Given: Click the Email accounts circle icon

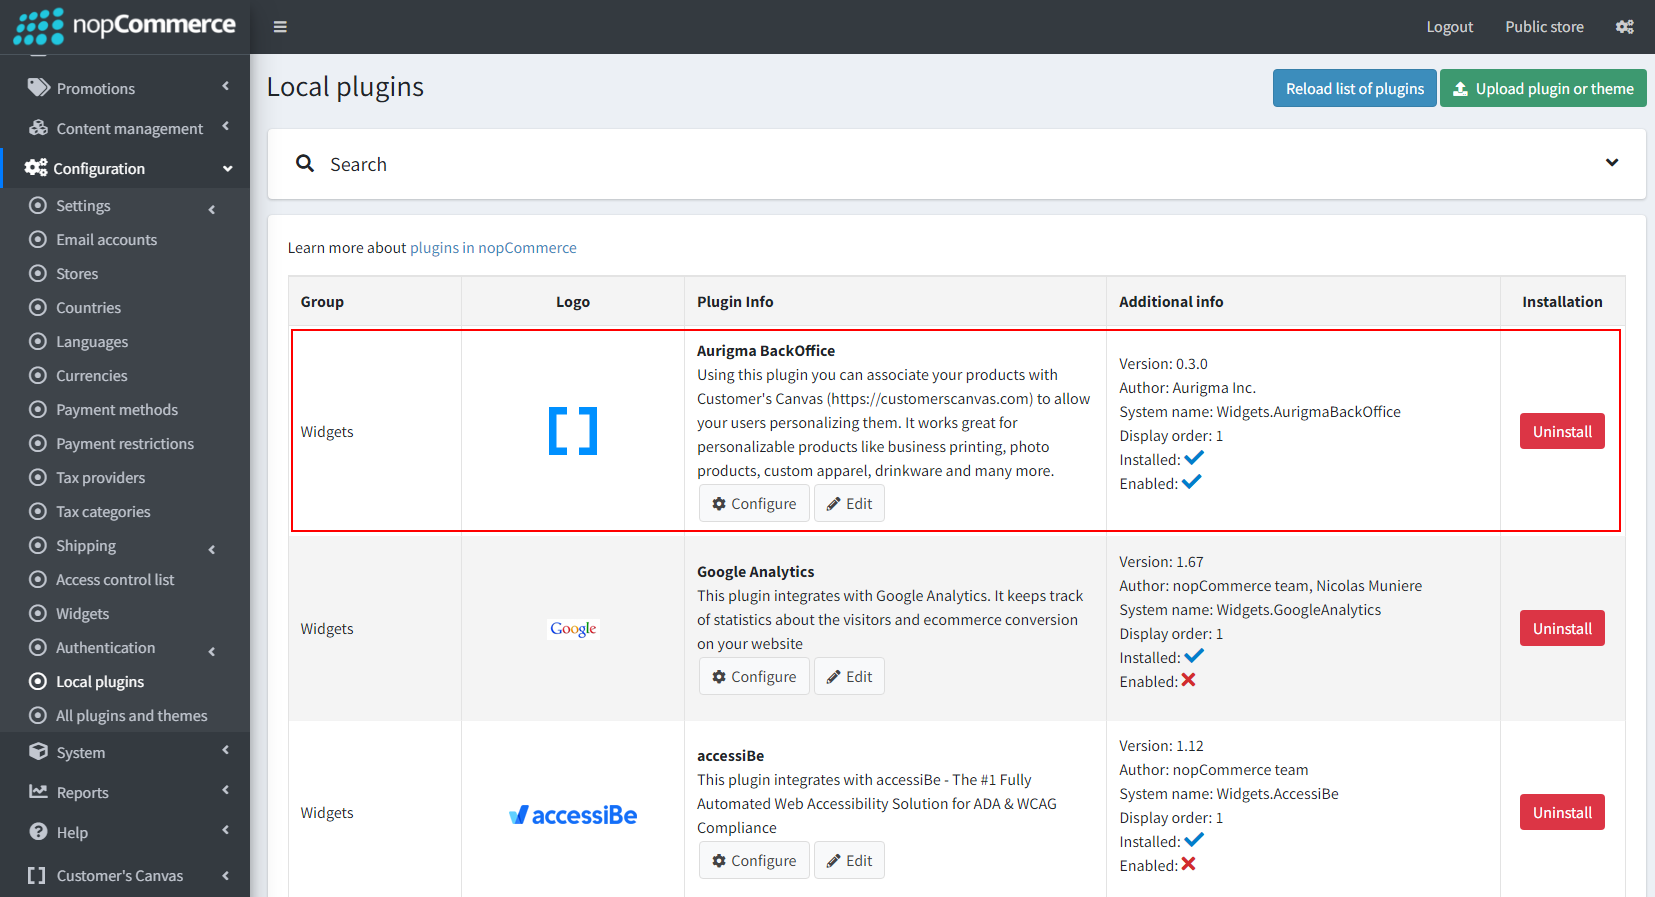Looking at the screenshot, I should [38, 239].
